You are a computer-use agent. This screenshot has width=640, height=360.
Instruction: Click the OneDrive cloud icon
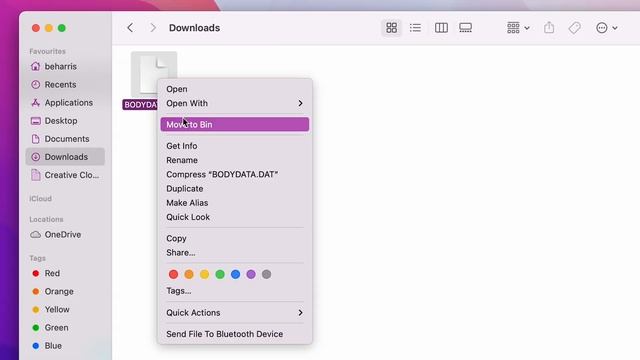click(36, 235)
